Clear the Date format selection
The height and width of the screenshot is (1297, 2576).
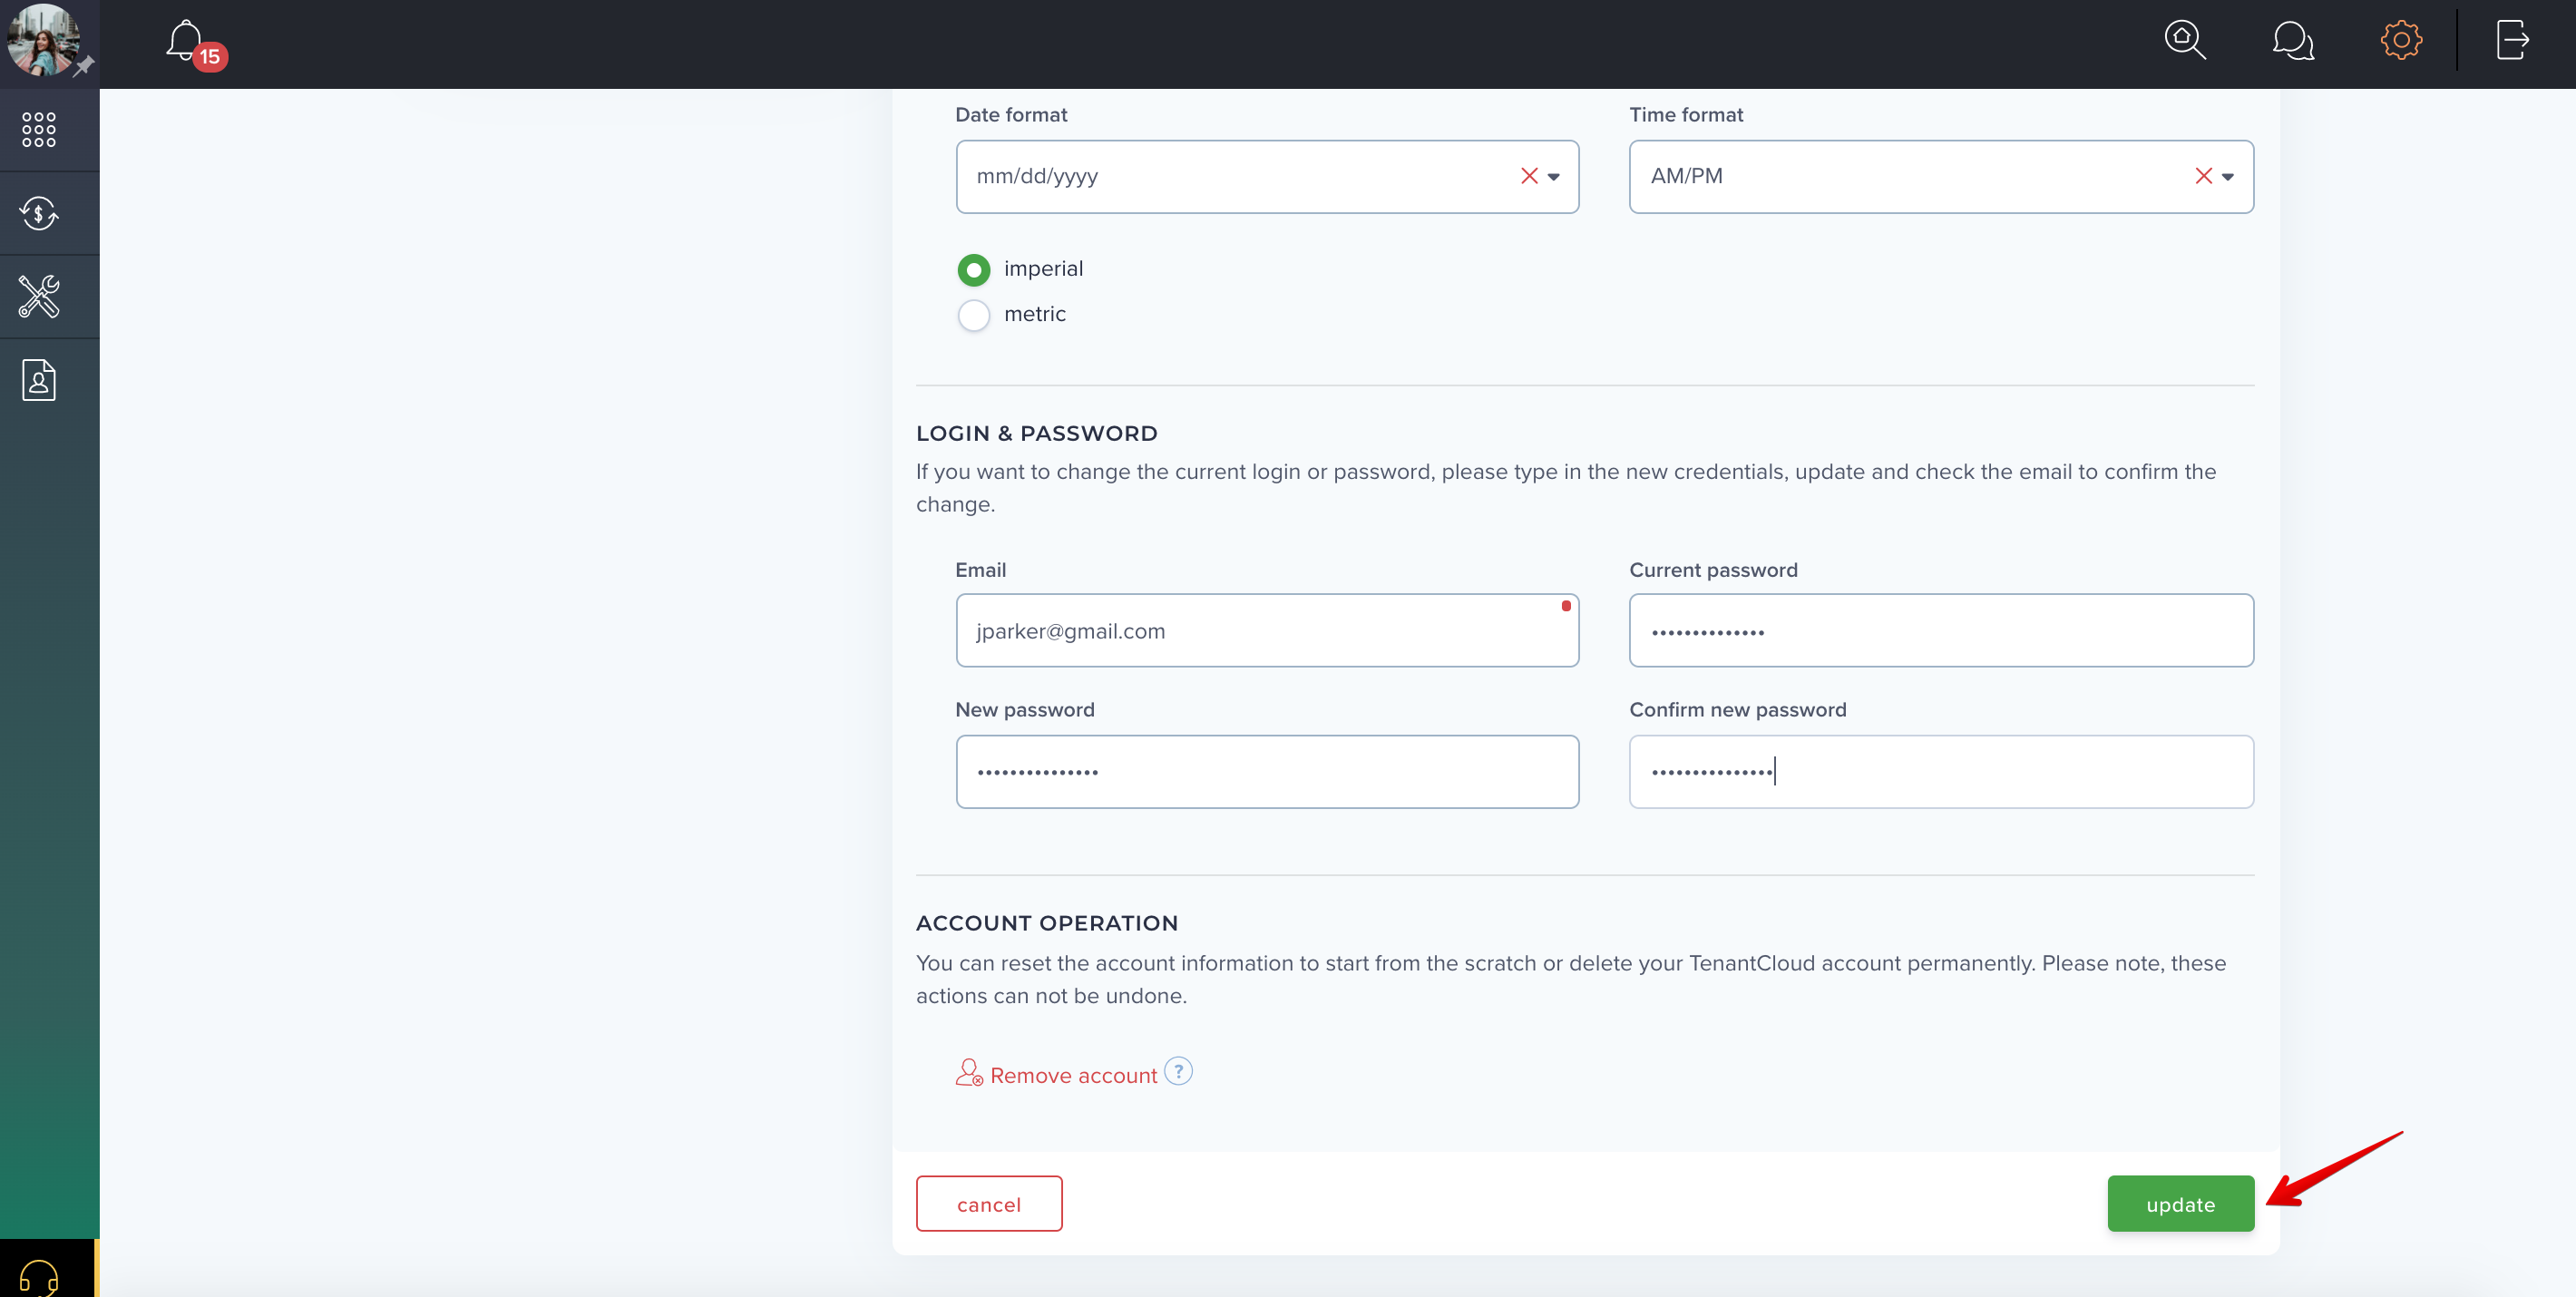(1529, 176)
